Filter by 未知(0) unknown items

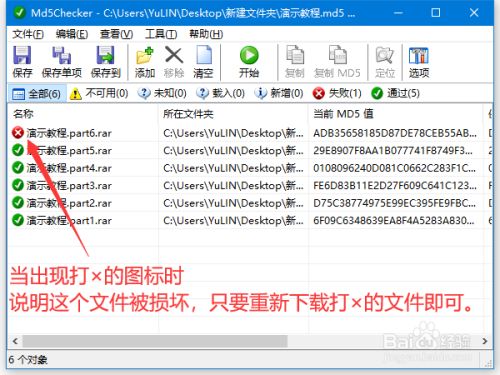click(x=162, y=93)
